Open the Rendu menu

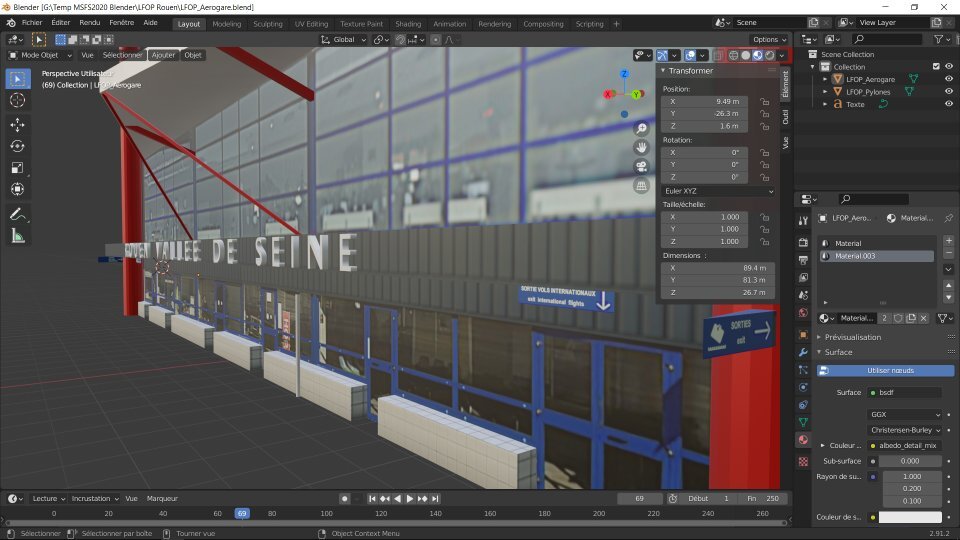(x=89, y=22)
